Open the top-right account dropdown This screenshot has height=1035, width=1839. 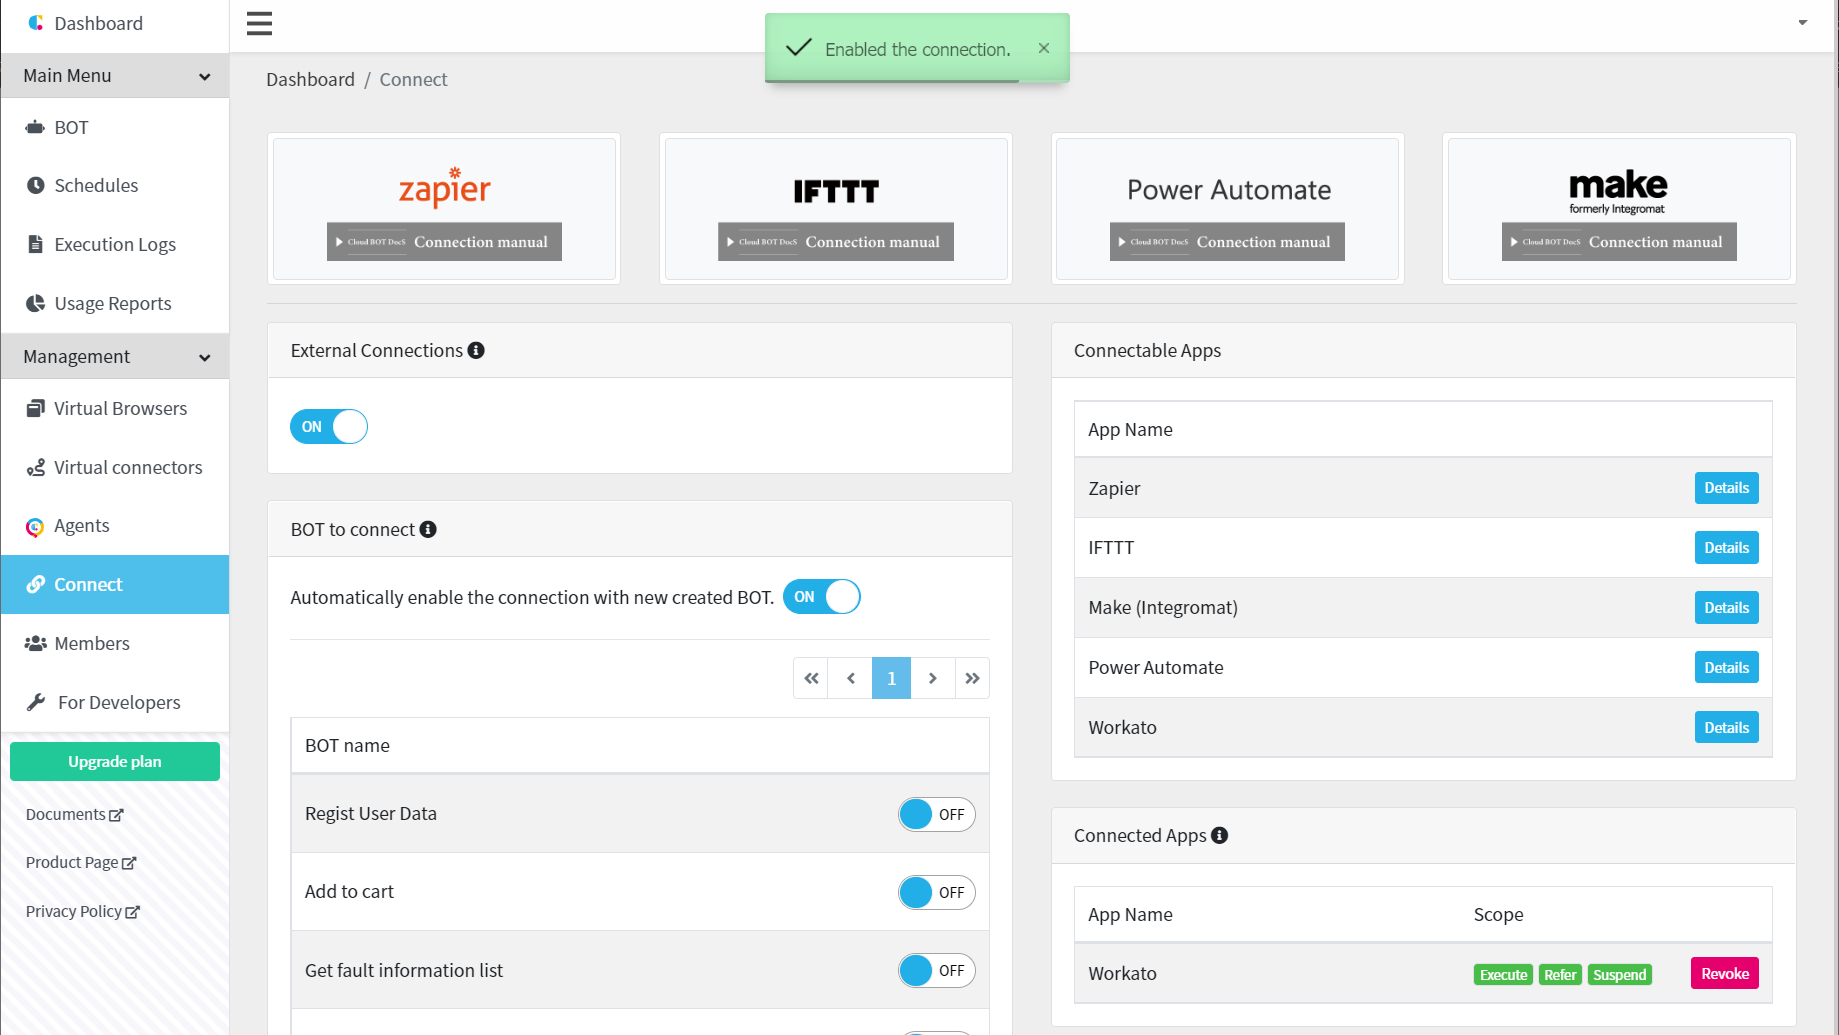click(1803, 23)
